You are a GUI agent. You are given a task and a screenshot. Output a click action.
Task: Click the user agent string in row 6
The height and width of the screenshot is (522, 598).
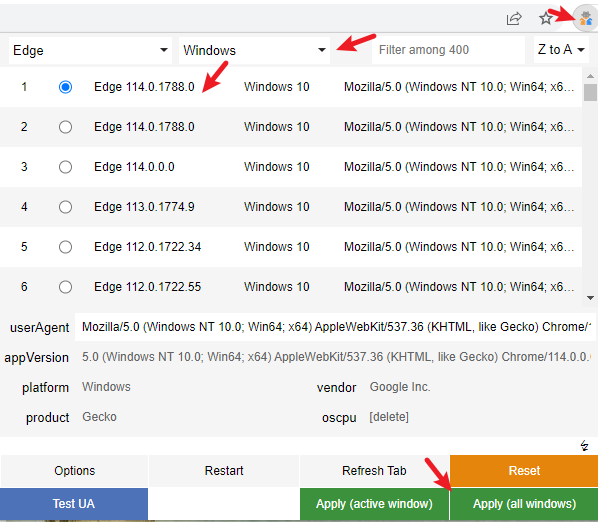coord(459,287)
